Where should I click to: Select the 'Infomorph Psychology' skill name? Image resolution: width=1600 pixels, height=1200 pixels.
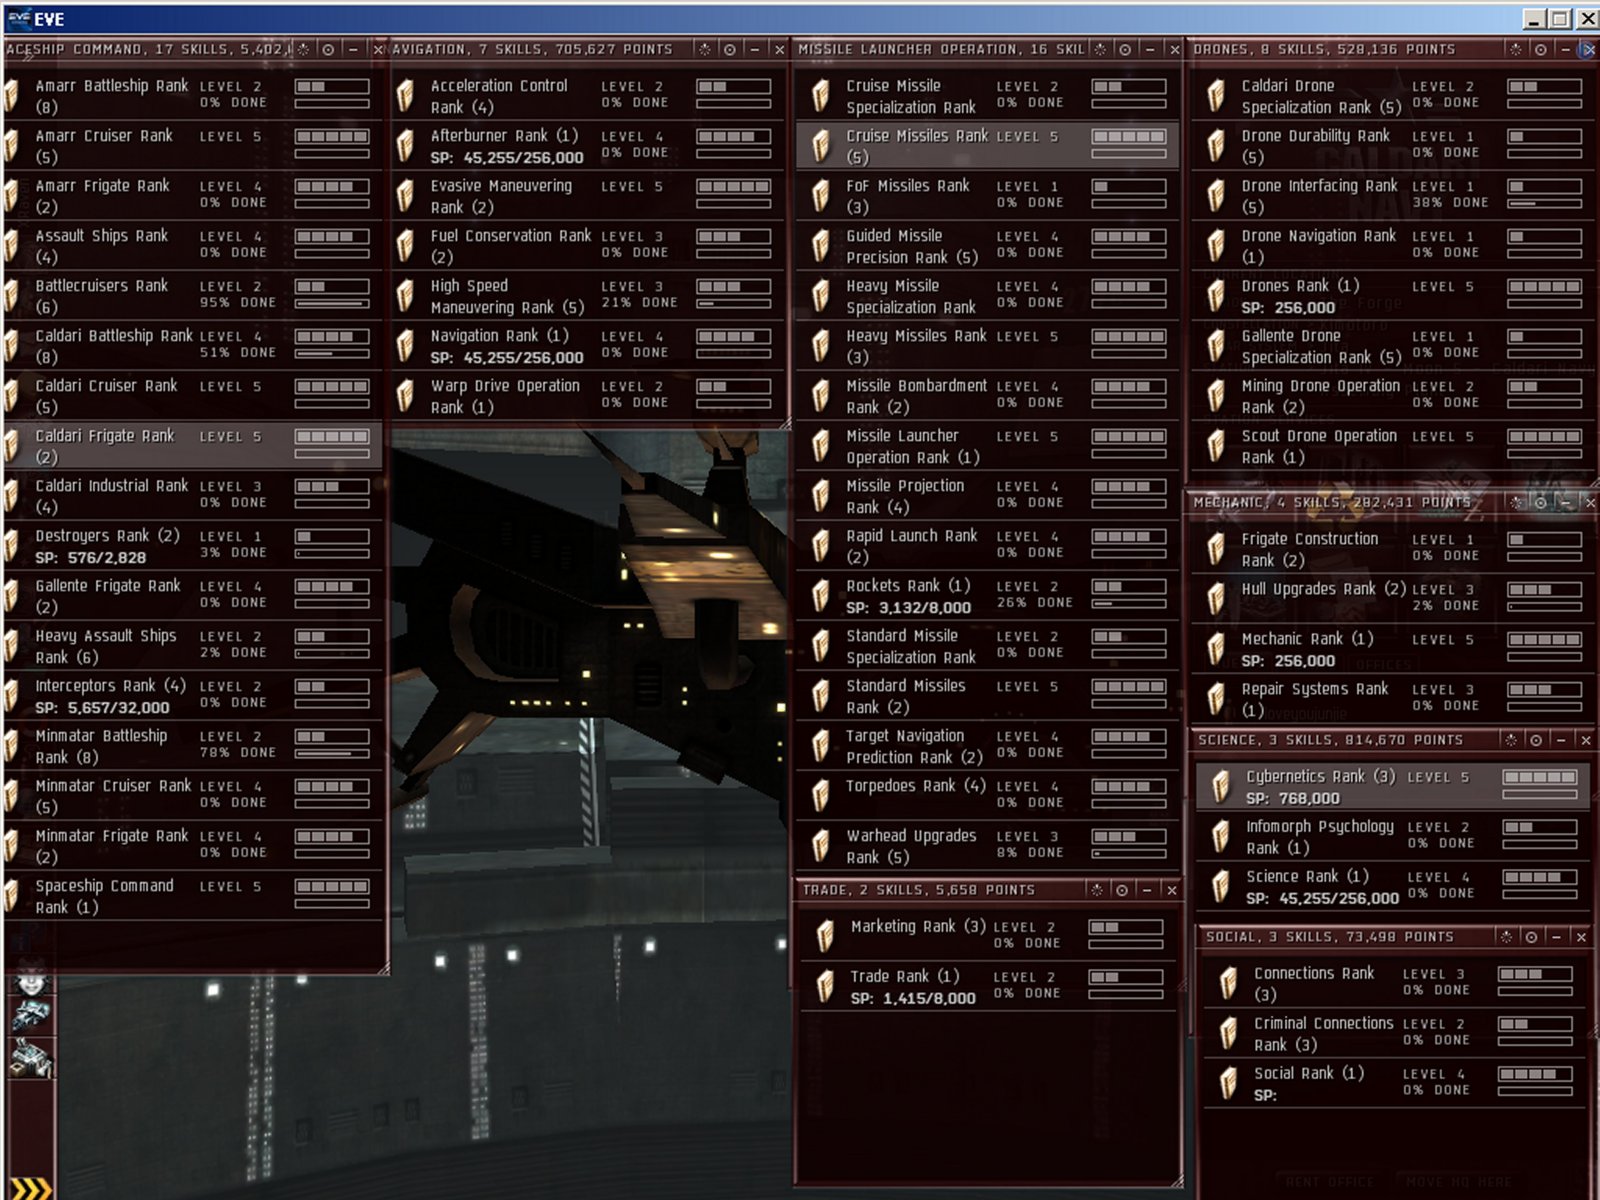coord(1320,827)
